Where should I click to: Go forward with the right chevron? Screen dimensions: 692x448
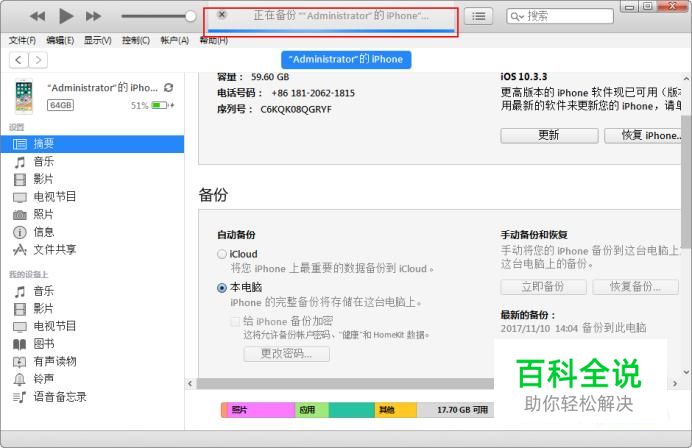(x=38, y=60)
